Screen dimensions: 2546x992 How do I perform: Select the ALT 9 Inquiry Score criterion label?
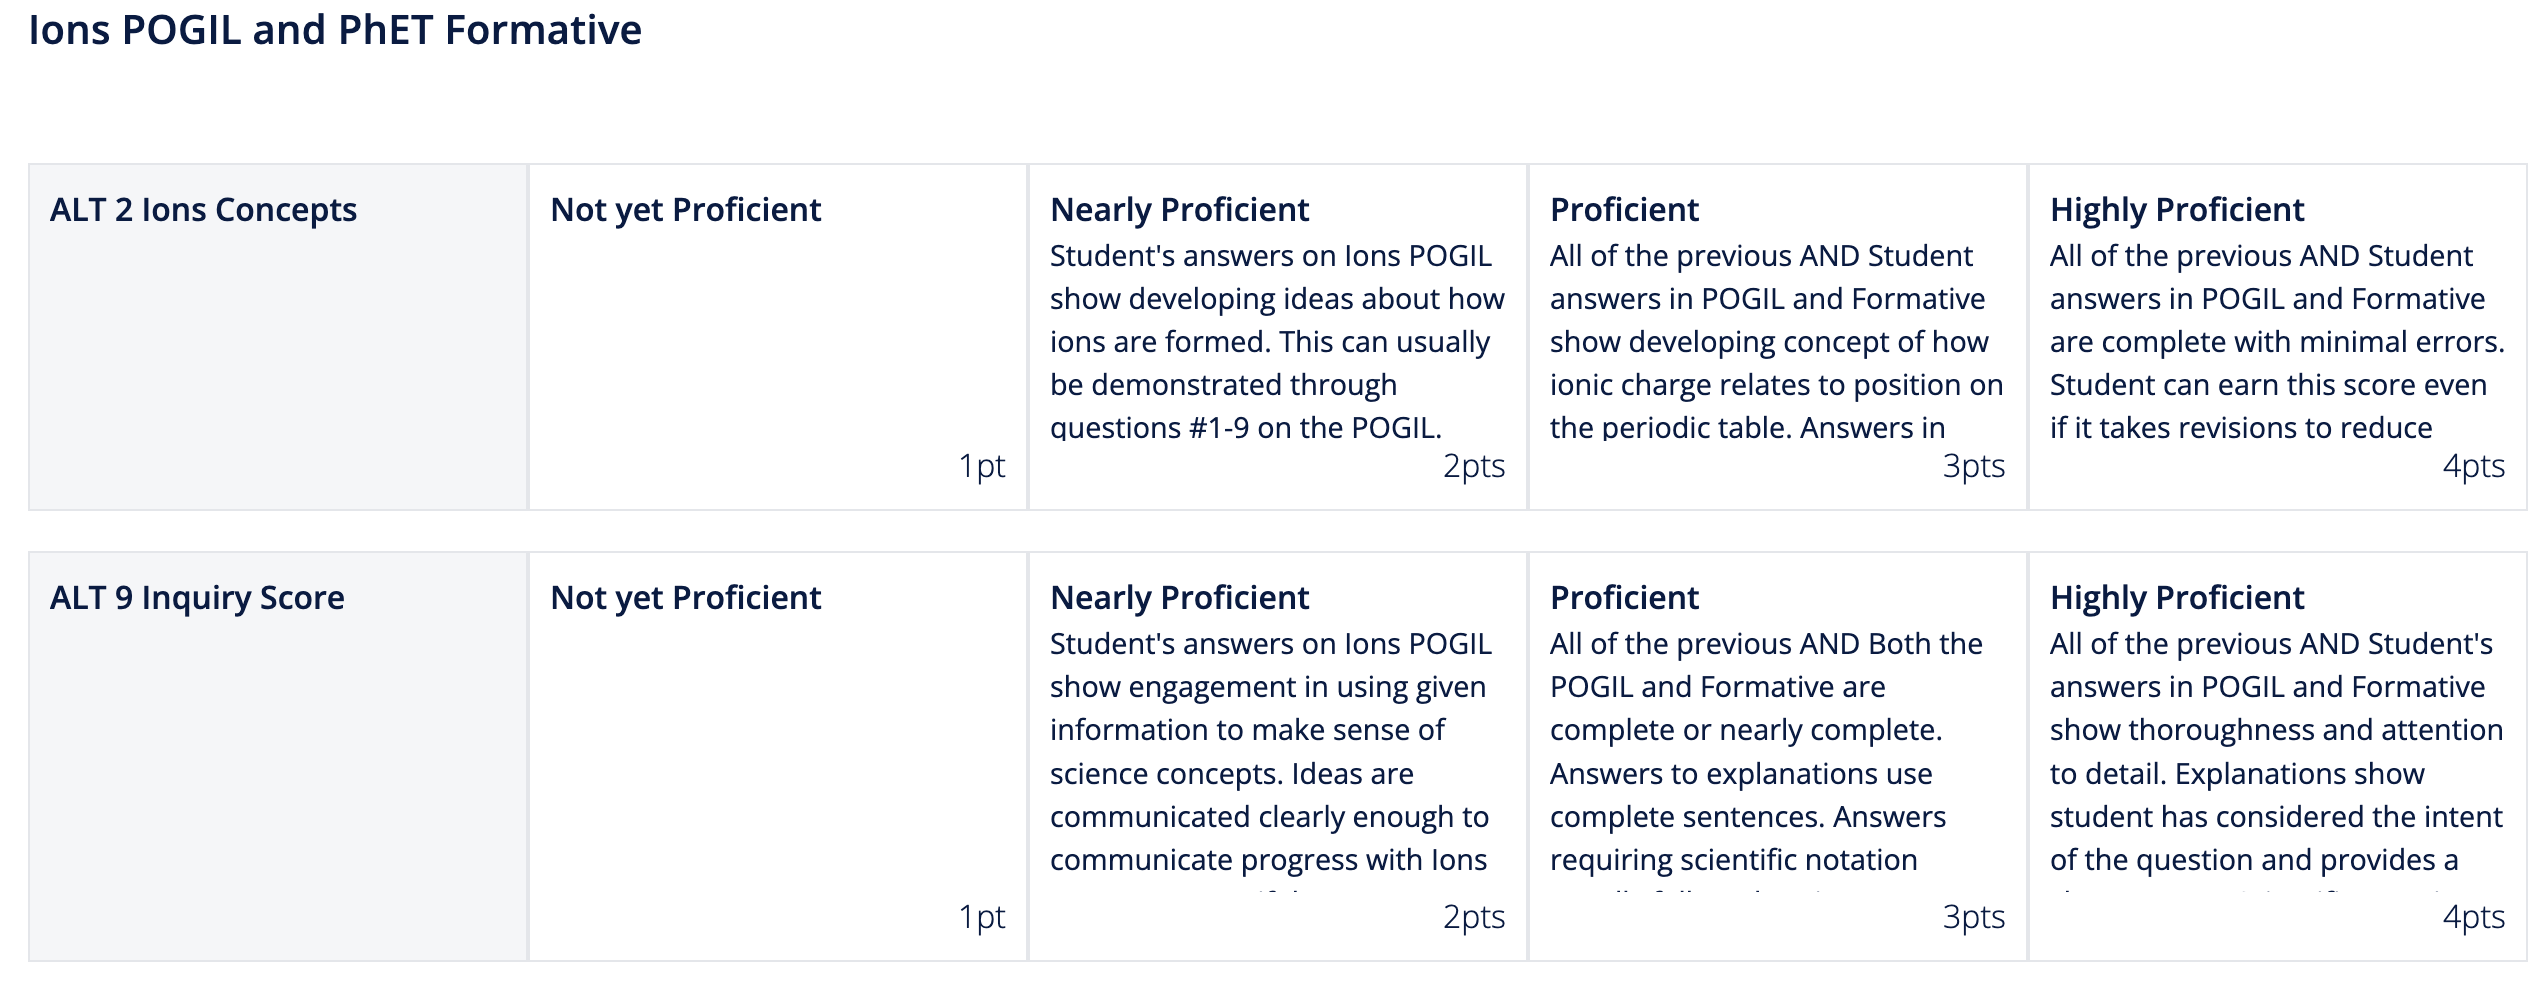(197, 598)
